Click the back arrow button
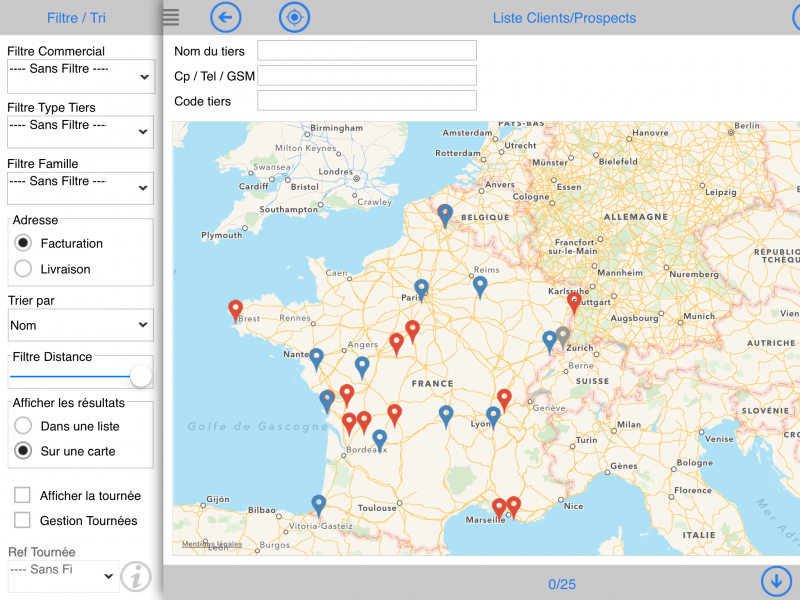This screenshot has height=600, width=800. (x=226, y=17)
